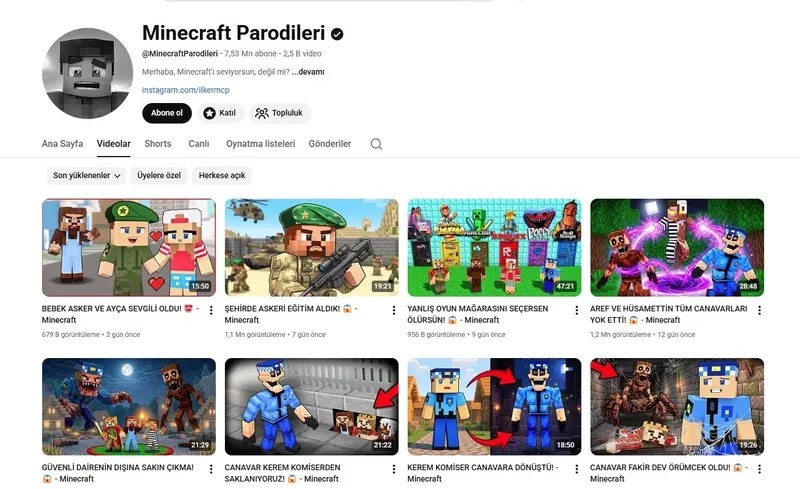Click the Katıl membership button
Viewport: 800px width, 489px height.
(221, 113)
